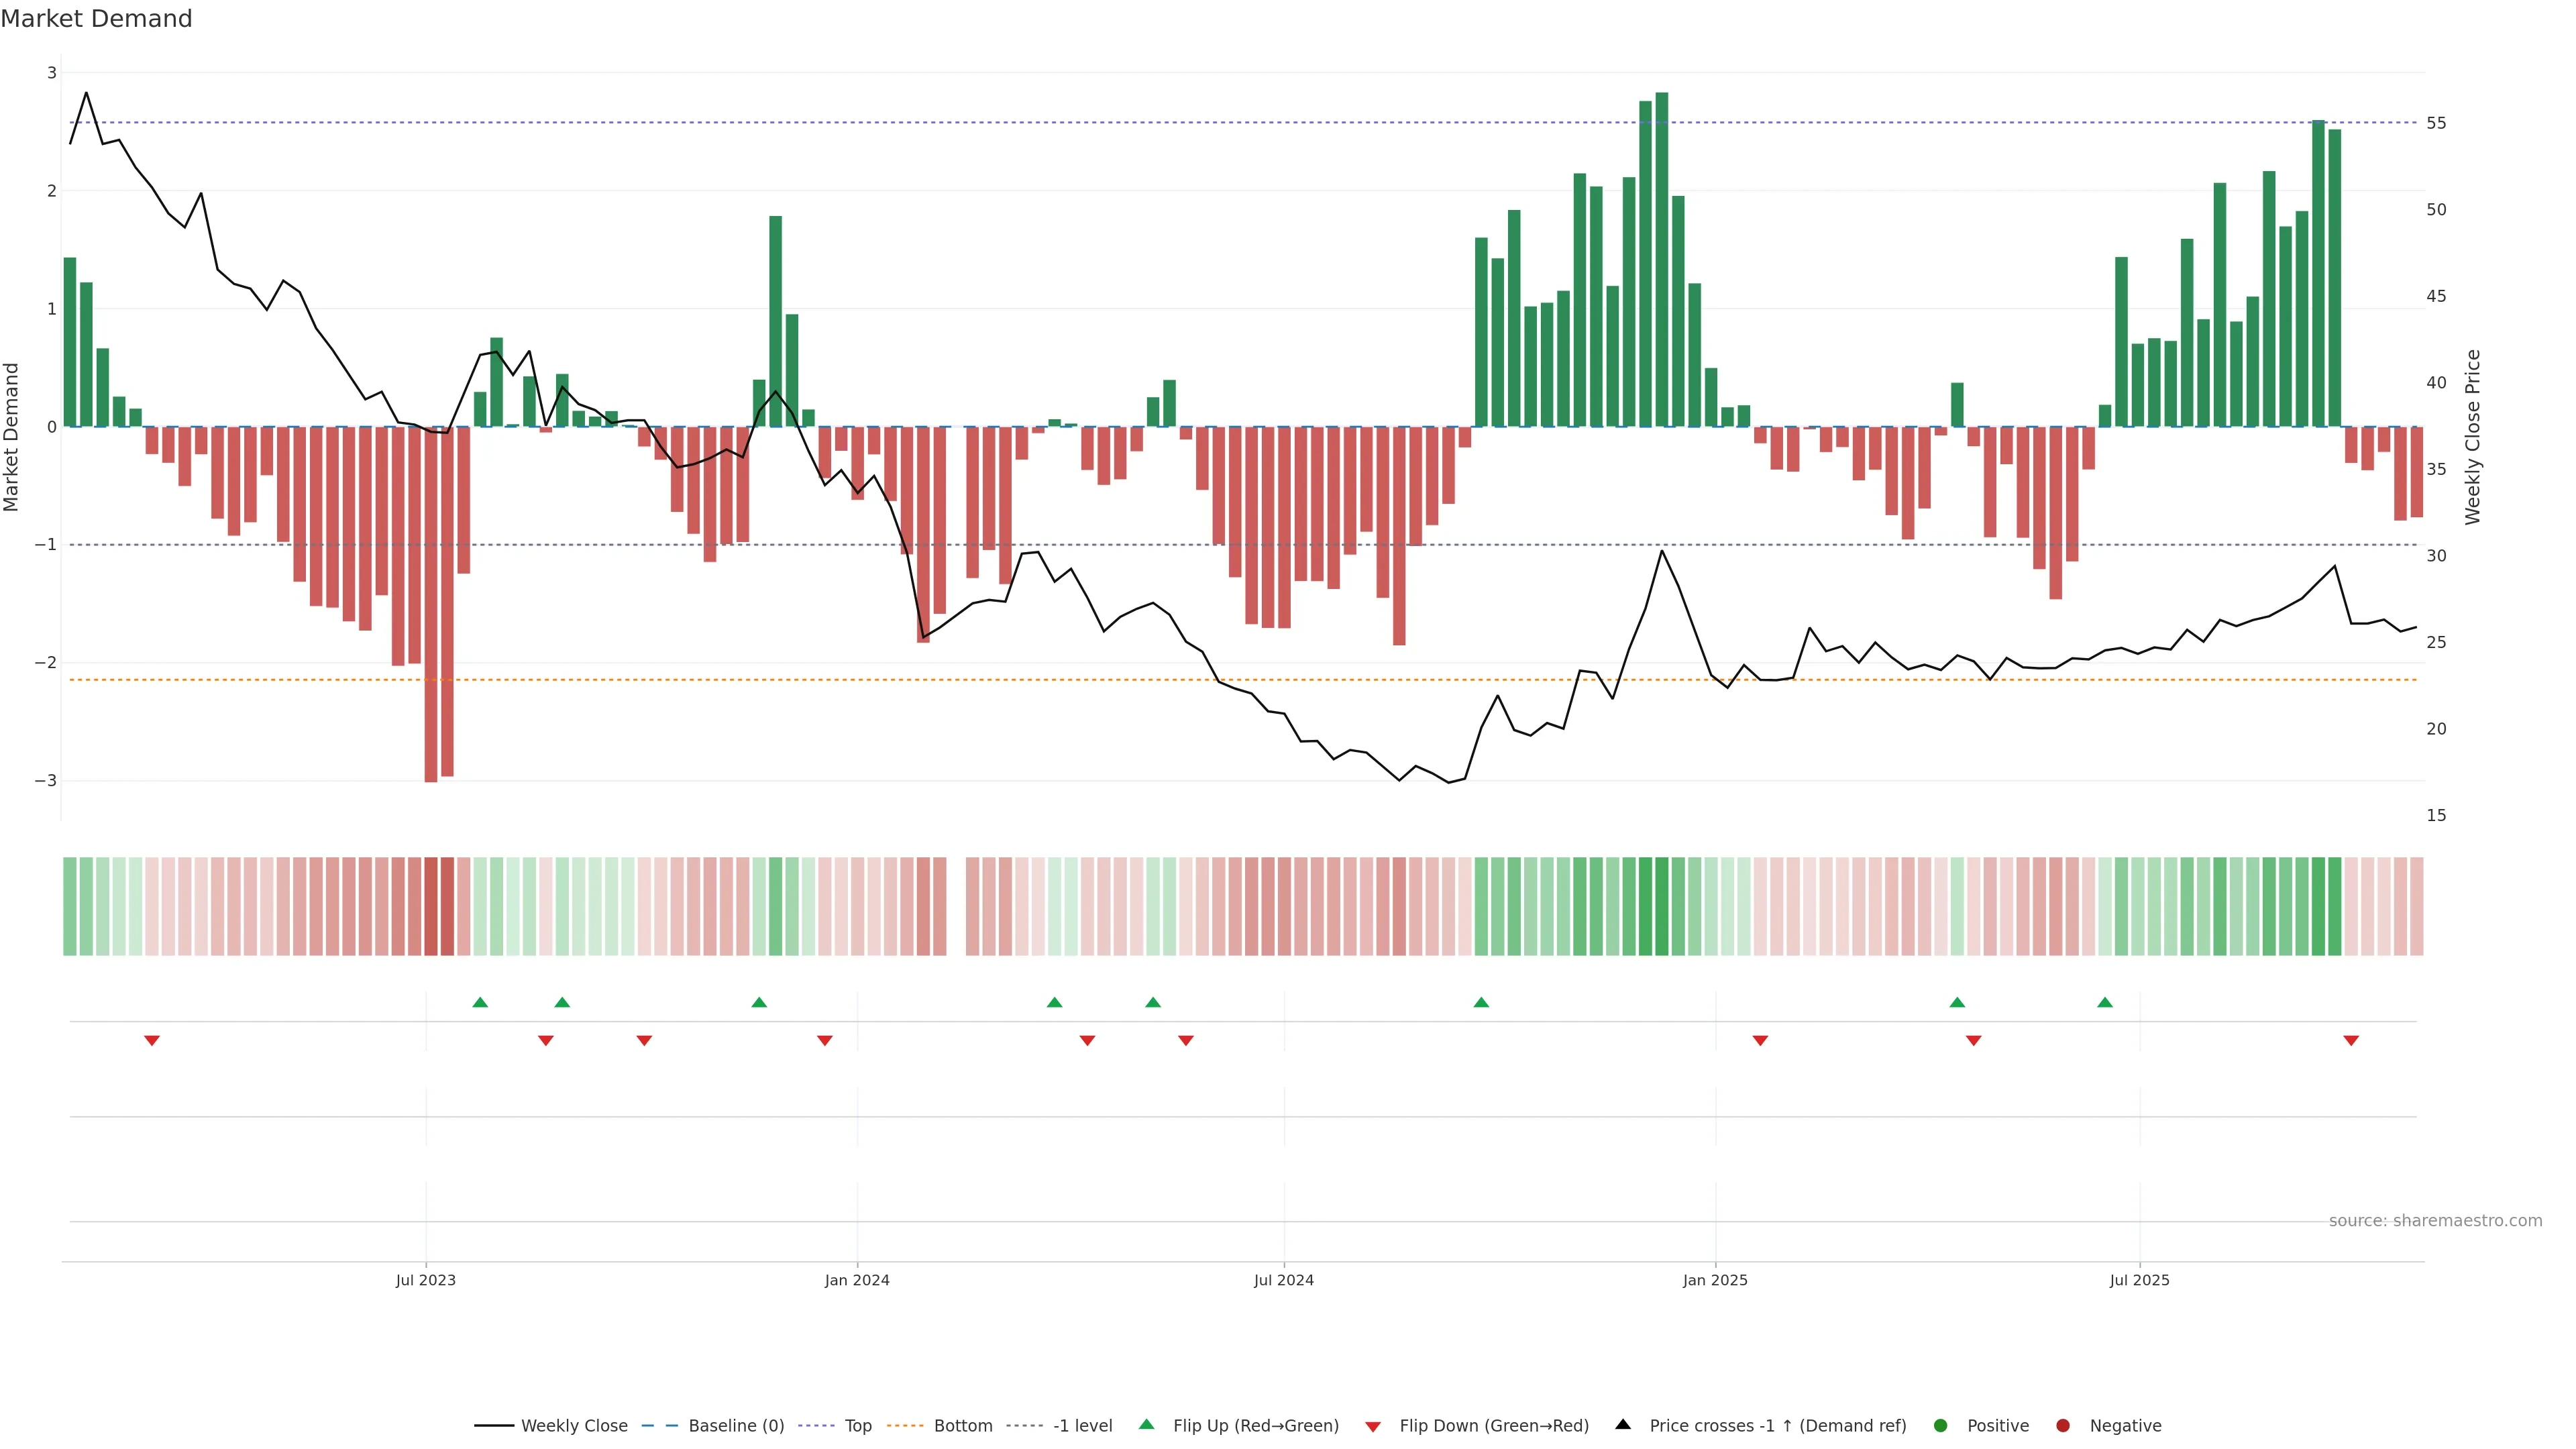This screenshot has width=2576, height=1449.
Task: Click black Price crosses -1 triangle icon
Action: pyautogui.click(x=1623, y=1425)
